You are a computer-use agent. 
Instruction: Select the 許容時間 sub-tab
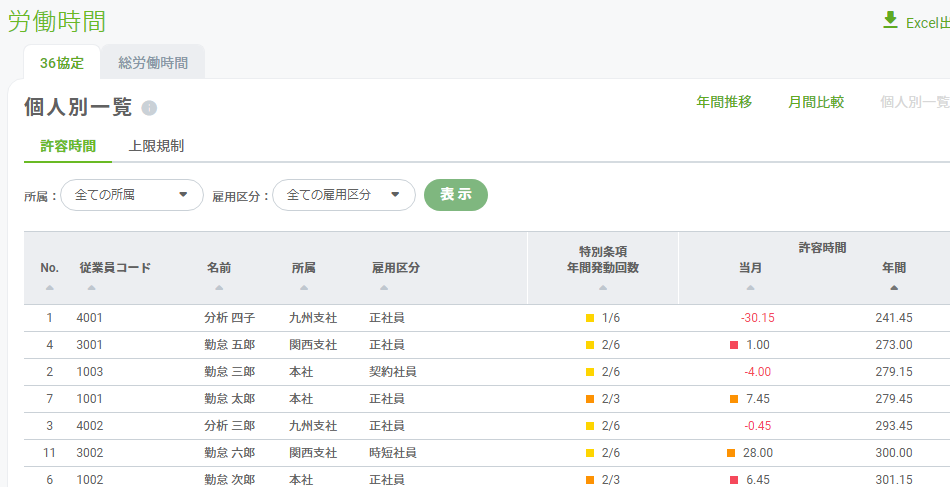pyautogui.click(x=68, y=146)
